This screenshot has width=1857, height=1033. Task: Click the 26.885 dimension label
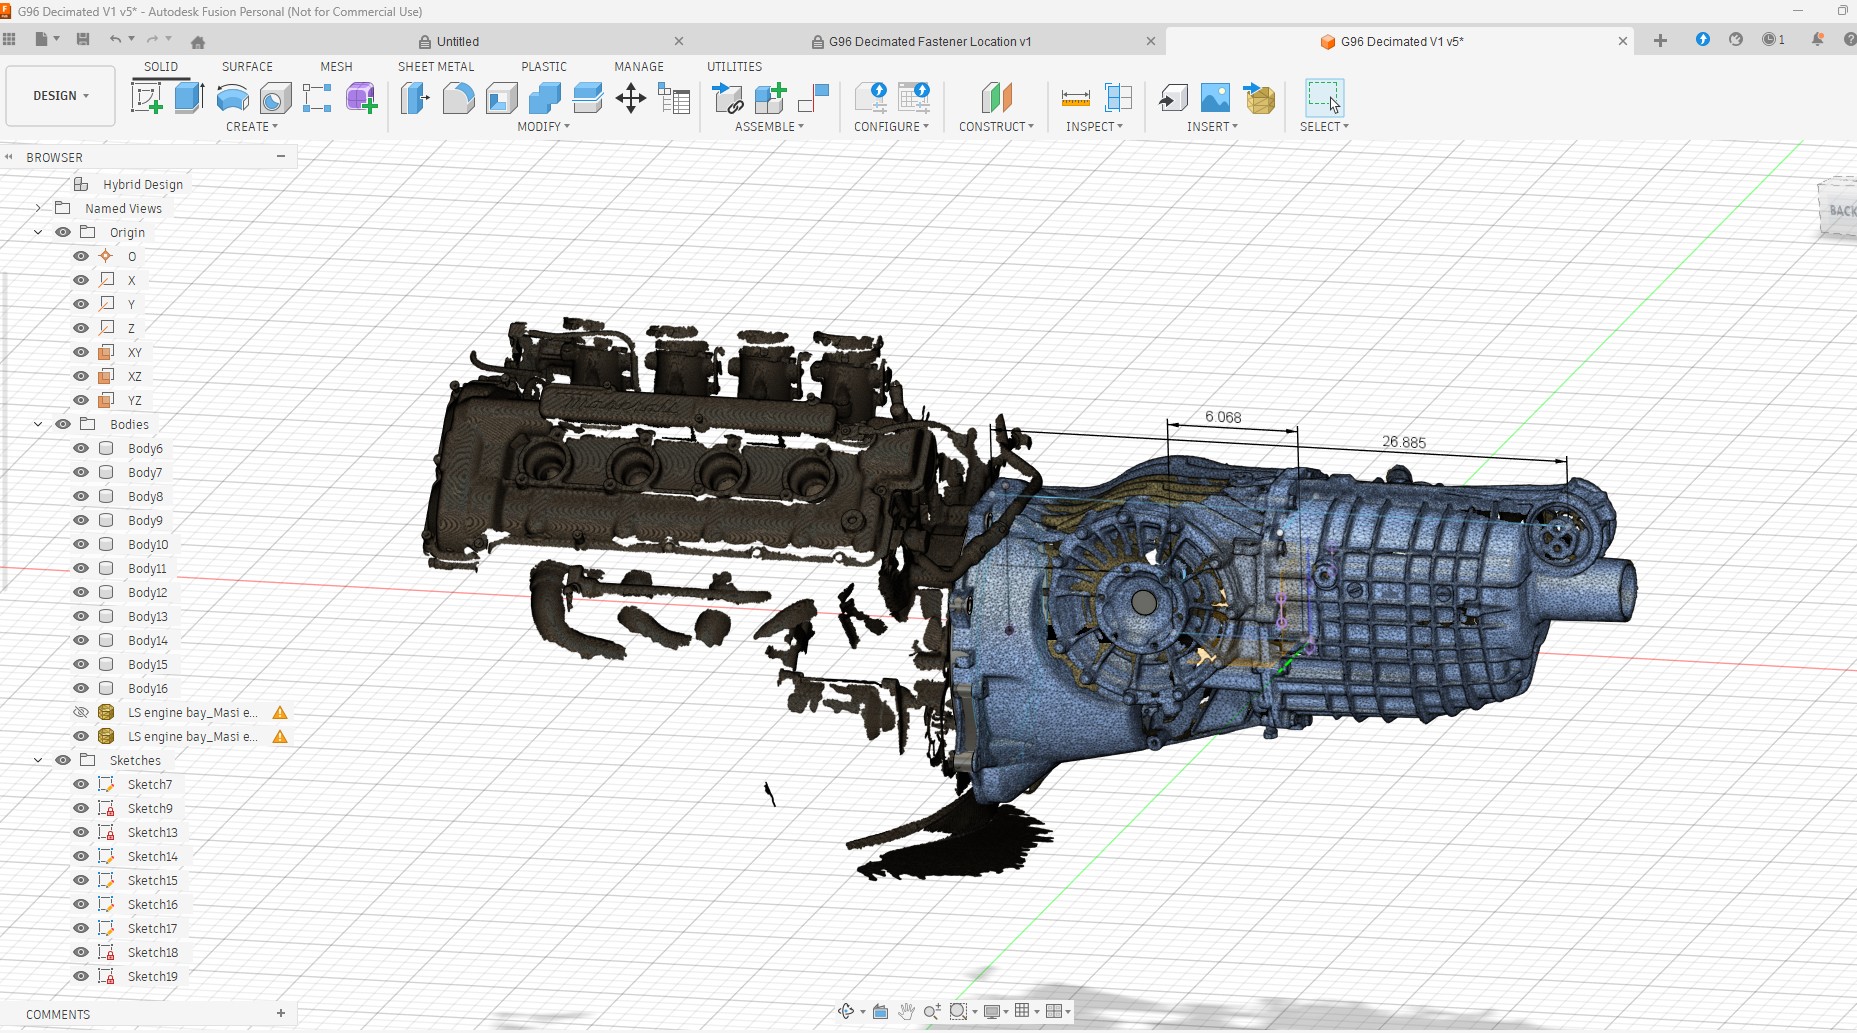pos(1403,442)
